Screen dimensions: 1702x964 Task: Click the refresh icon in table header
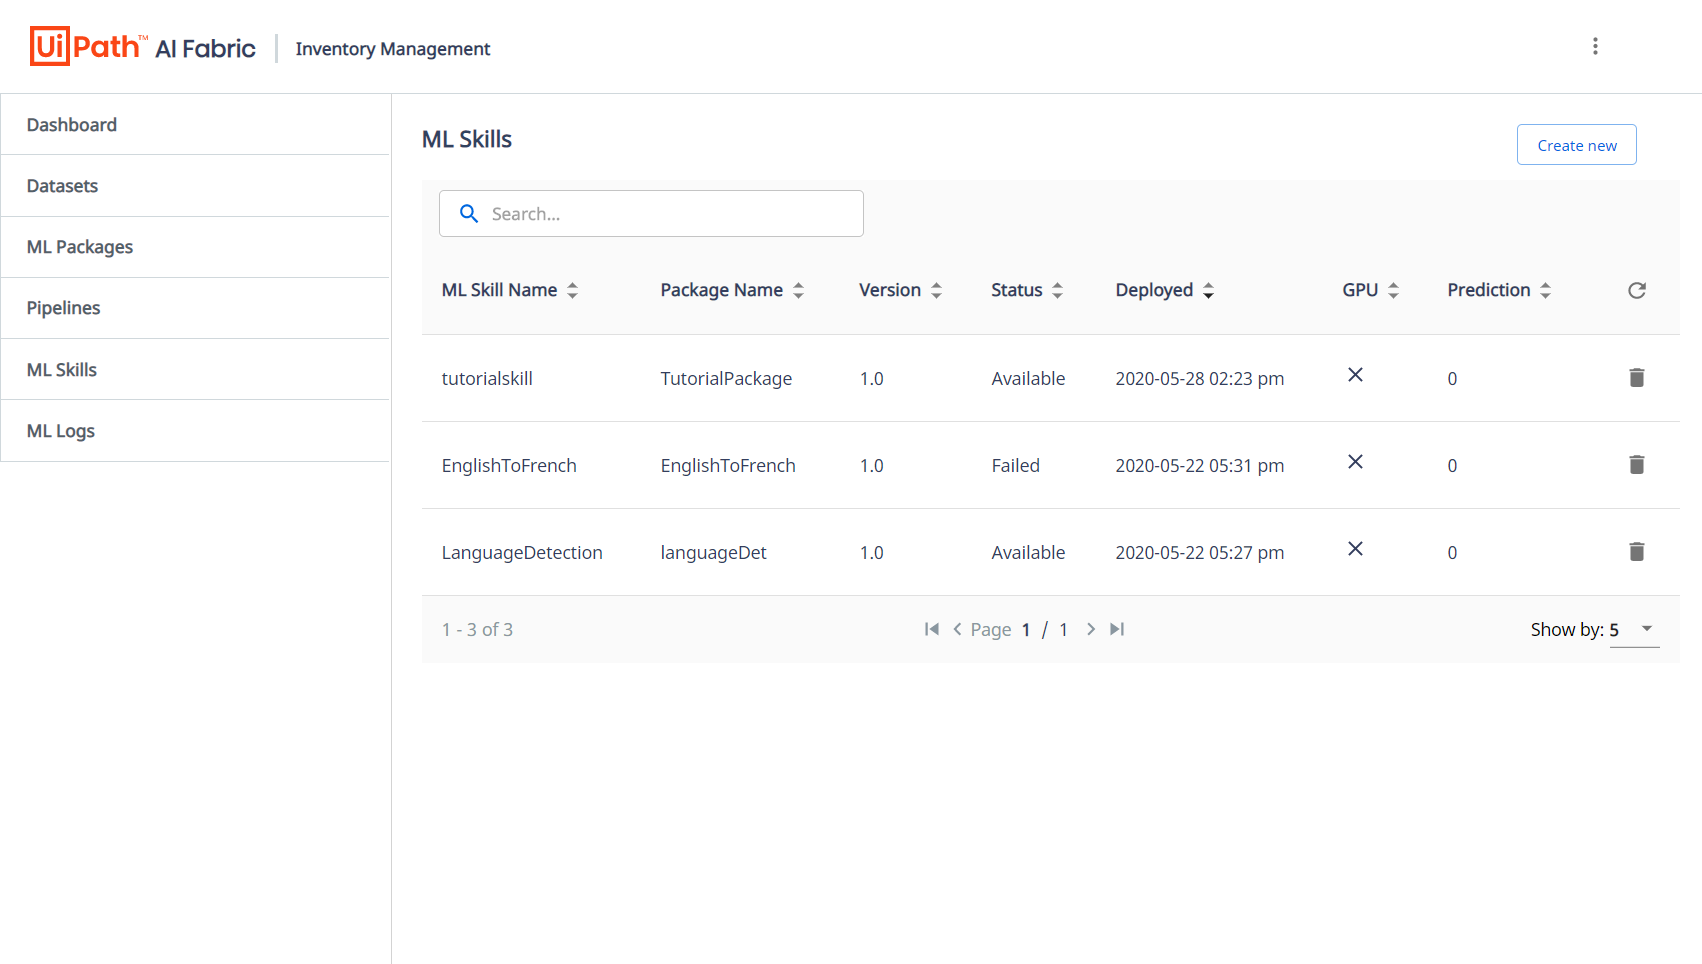point(1636,290)
